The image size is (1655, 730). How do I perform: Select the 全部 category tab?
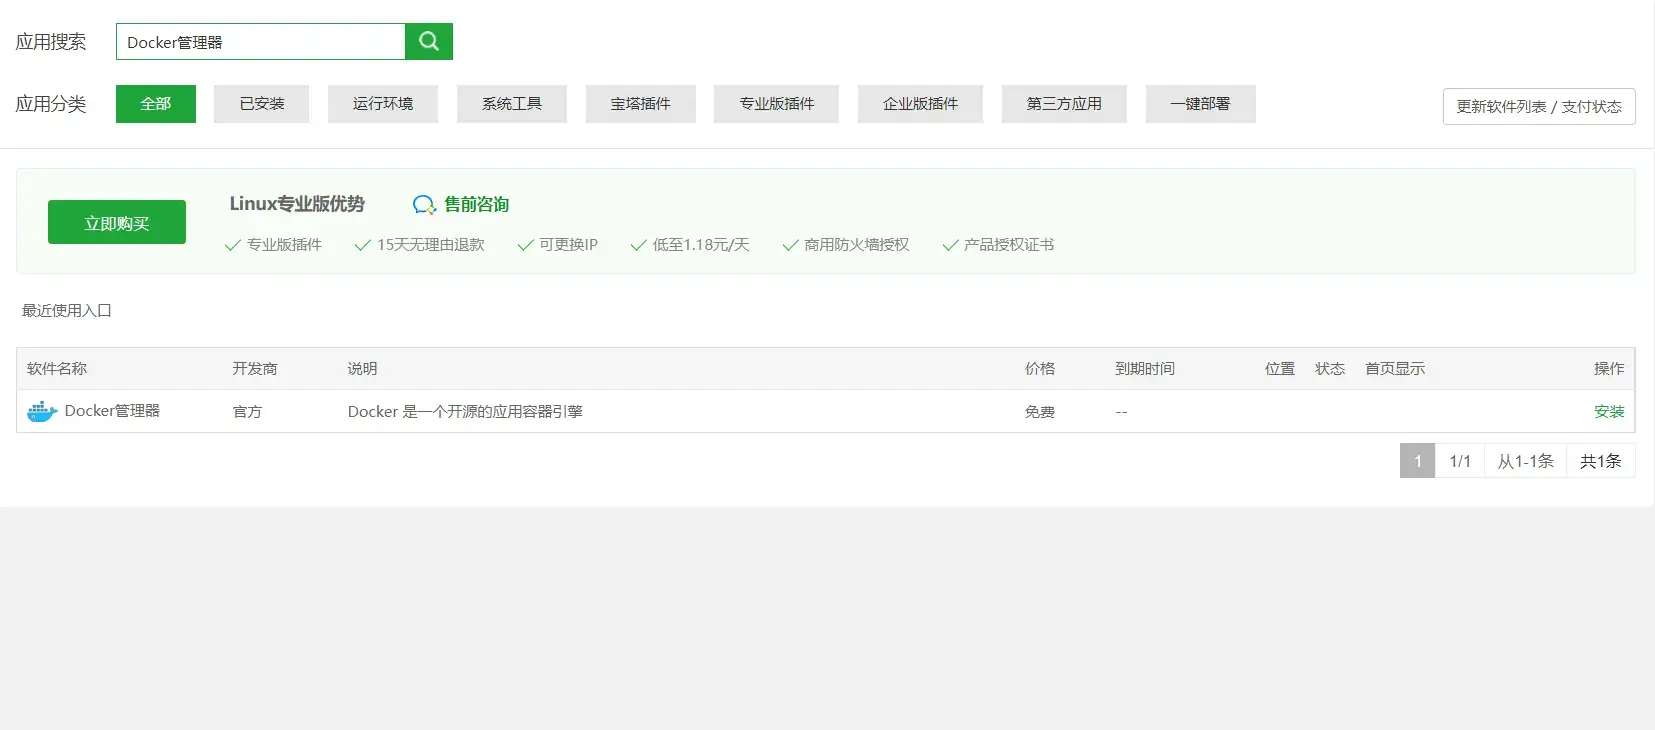[x=156, y=104]
